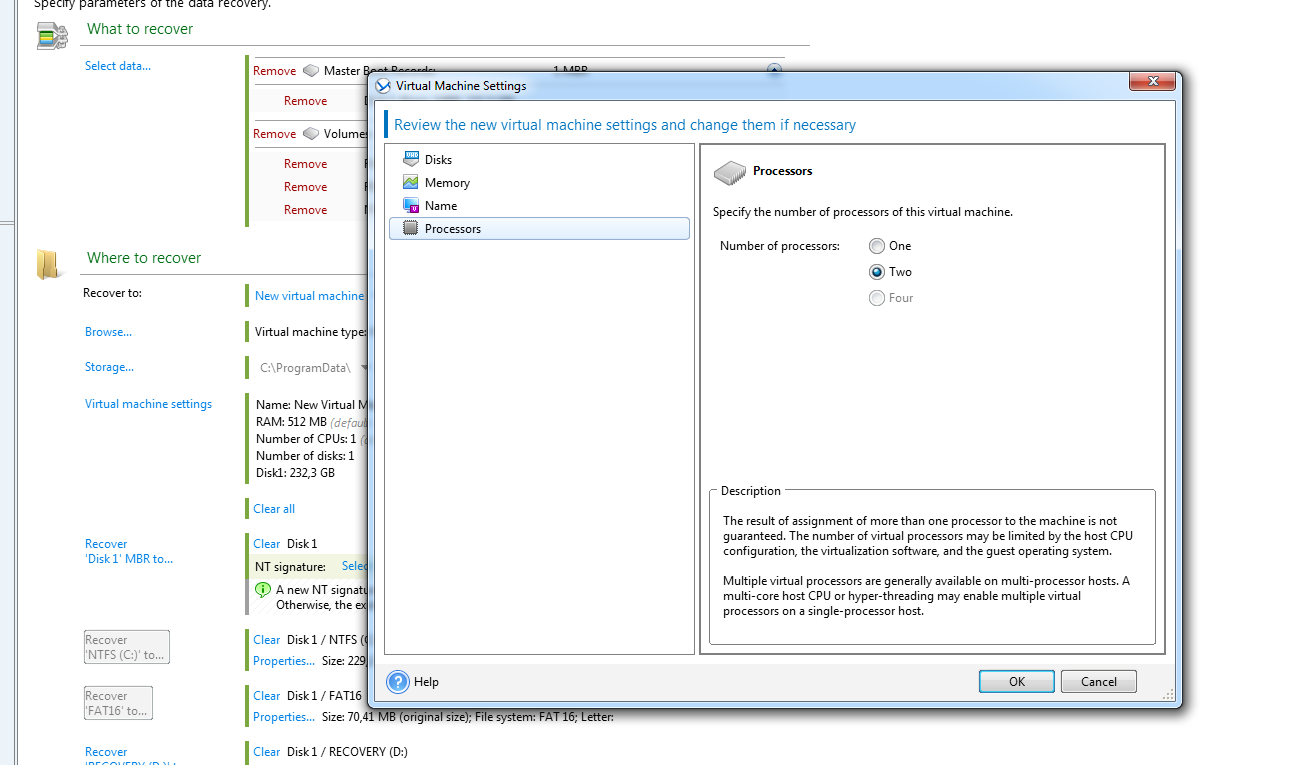
Task: Choose the Four processors option
Action: pyautogui.click(x=877, y=298)
